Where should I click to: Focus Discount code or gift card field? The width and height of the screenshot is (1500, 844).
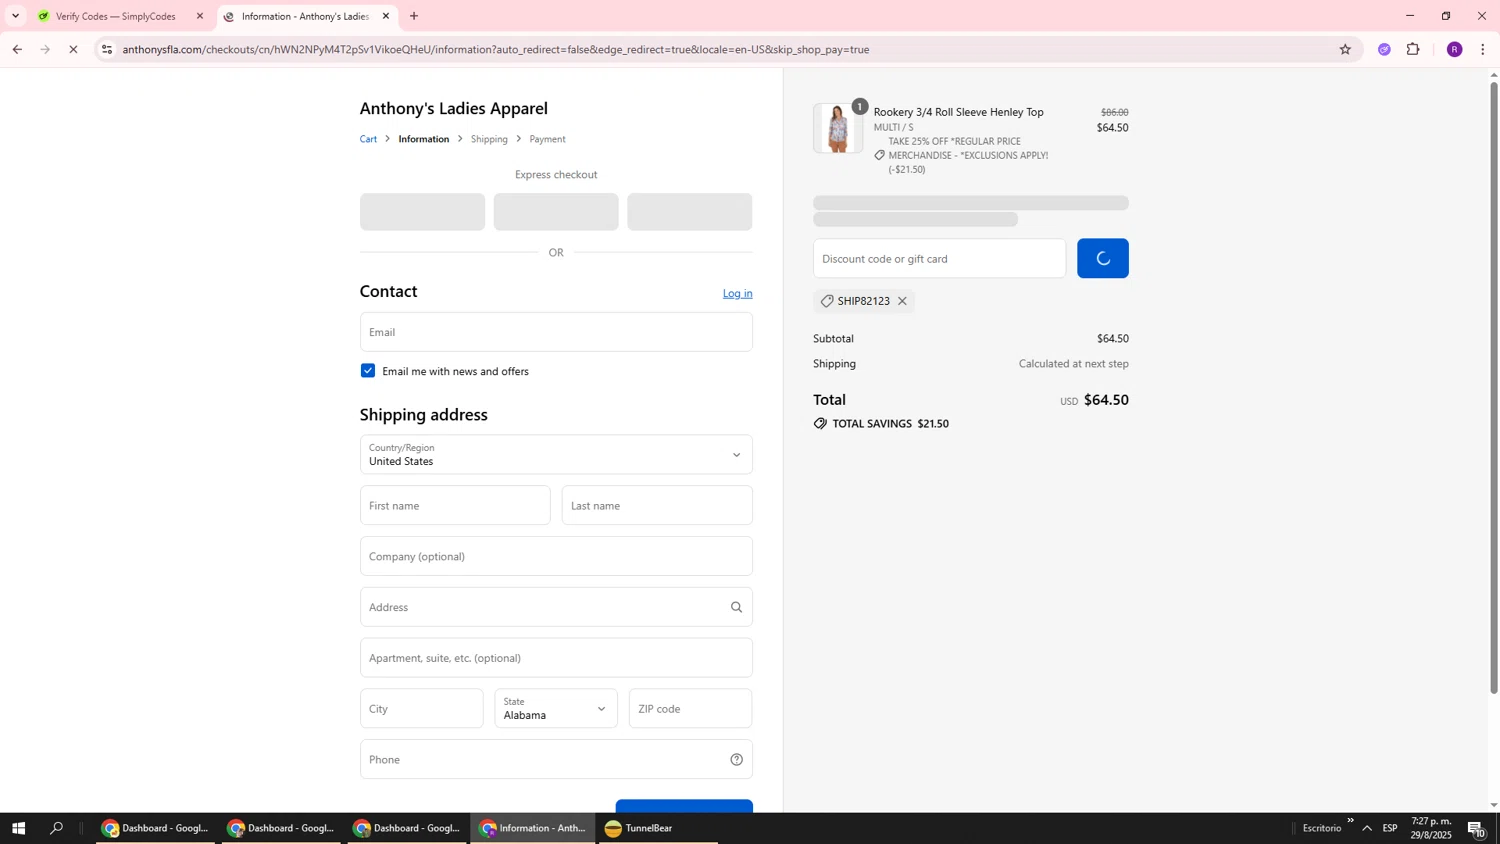pyautogui.click(x=940, y=258)
